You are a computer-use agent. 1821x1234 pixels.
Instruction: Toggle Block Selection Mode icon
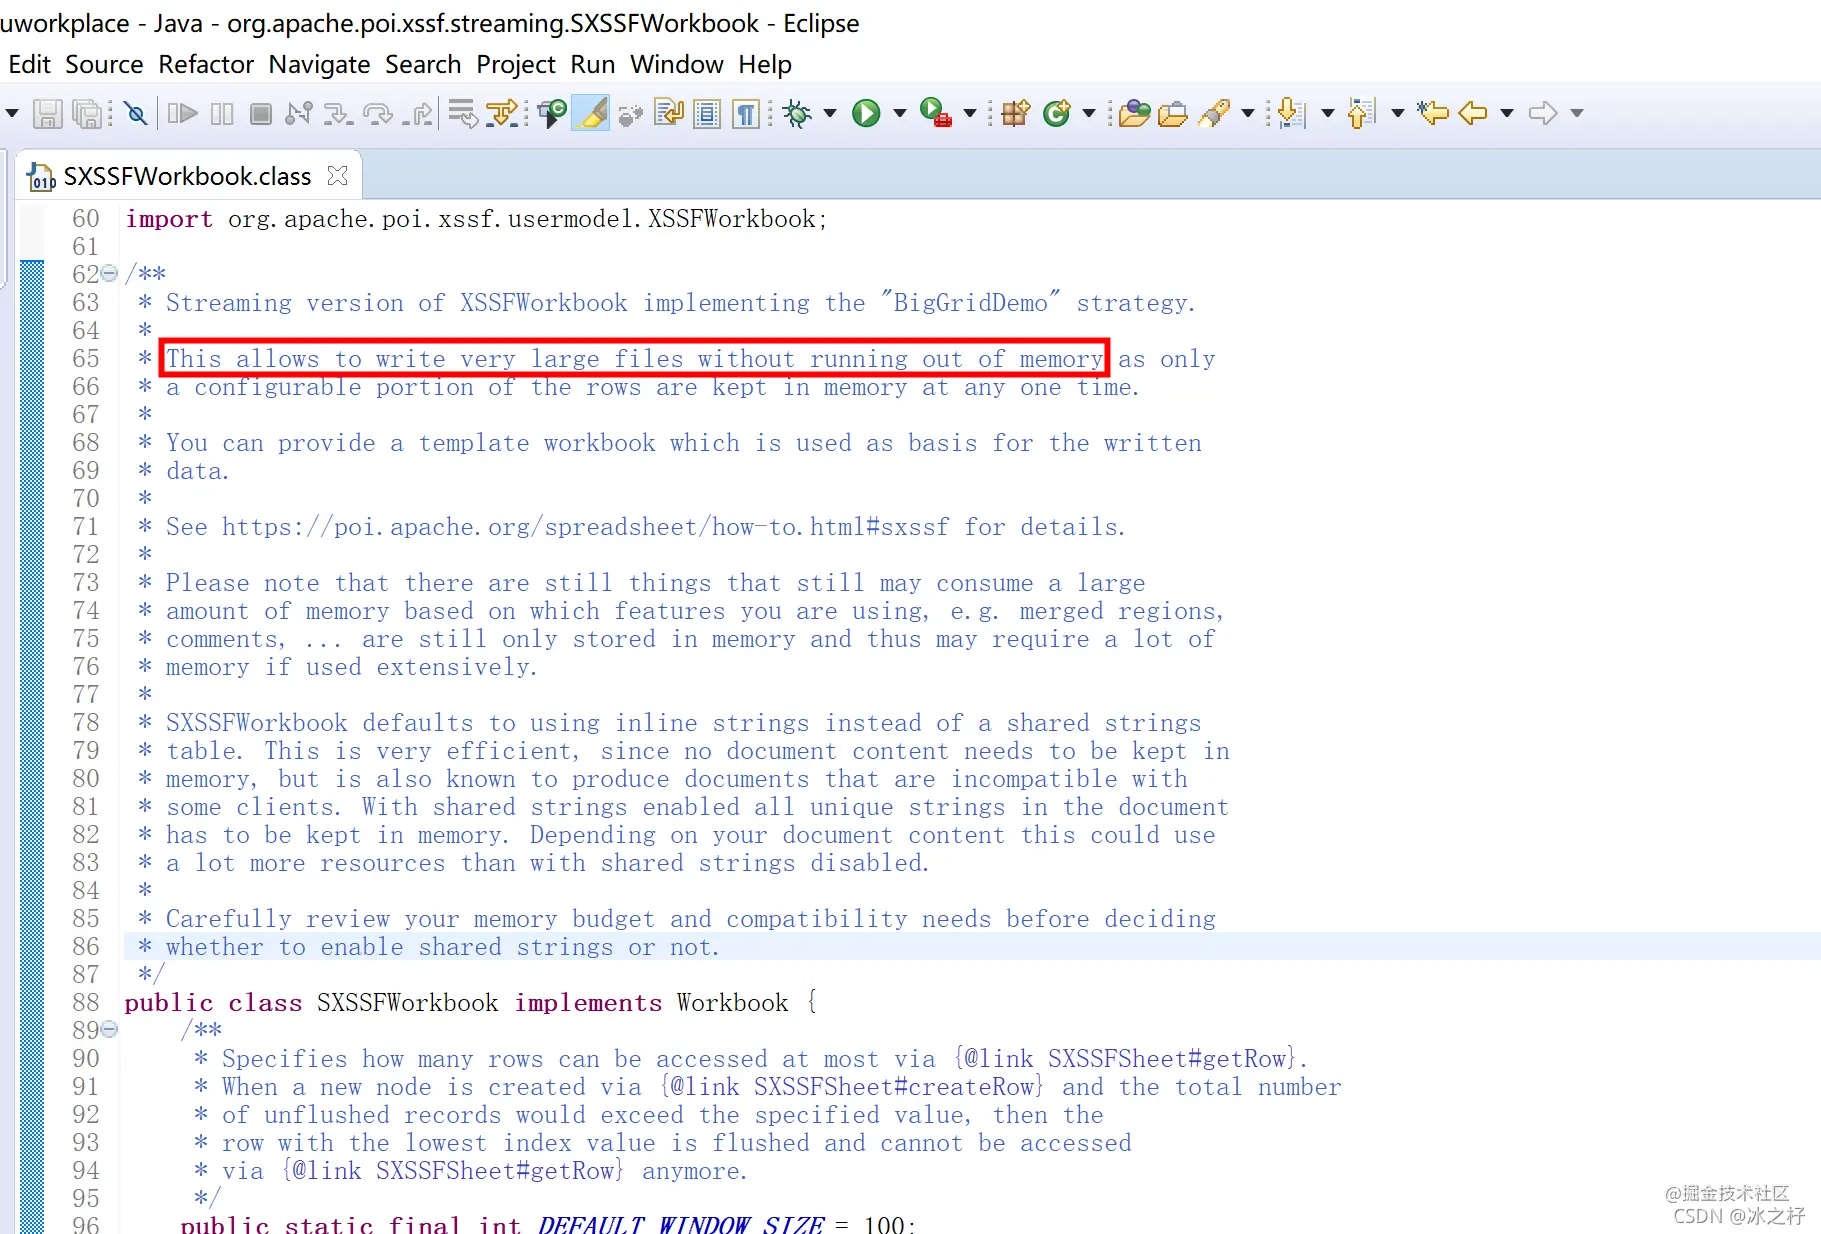coord(707,113)
